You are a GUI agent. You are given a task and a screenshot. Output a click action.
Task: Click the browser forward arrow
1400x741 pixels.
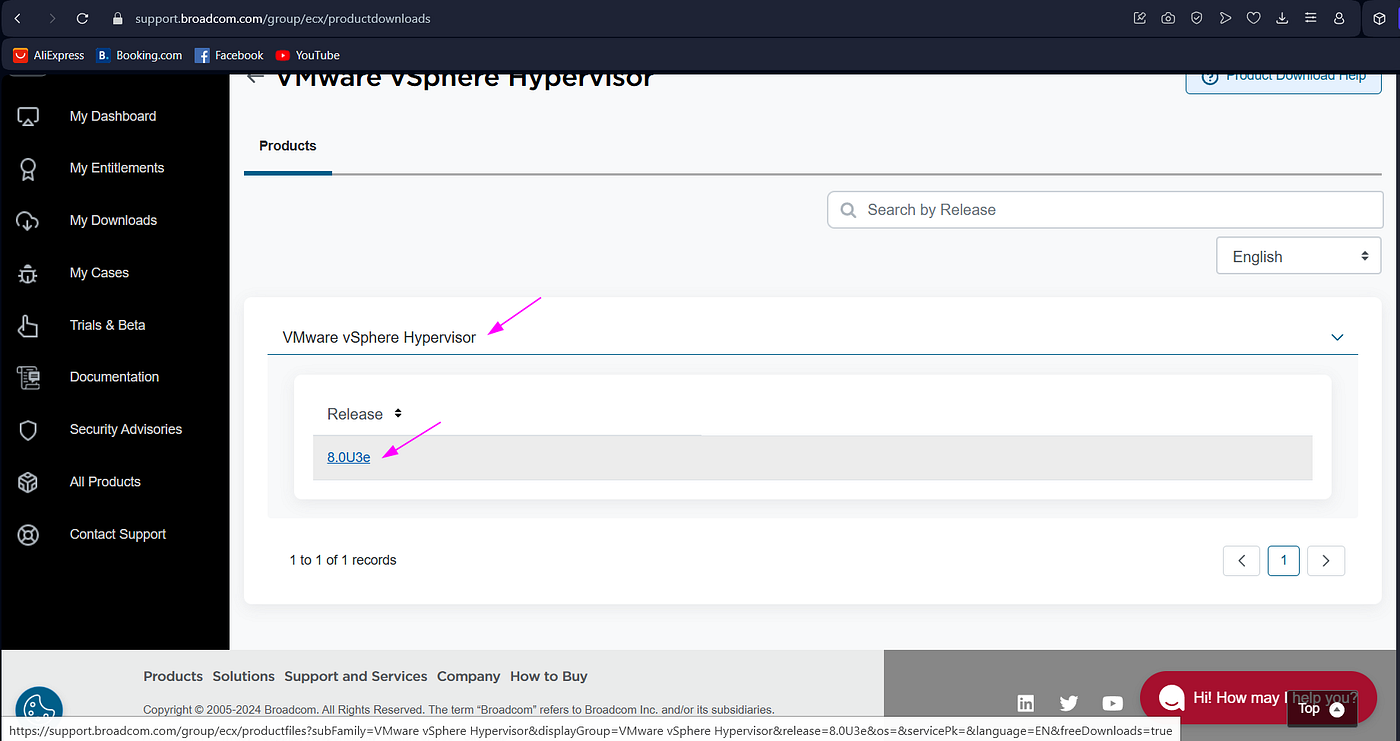(x=52, y=18)
